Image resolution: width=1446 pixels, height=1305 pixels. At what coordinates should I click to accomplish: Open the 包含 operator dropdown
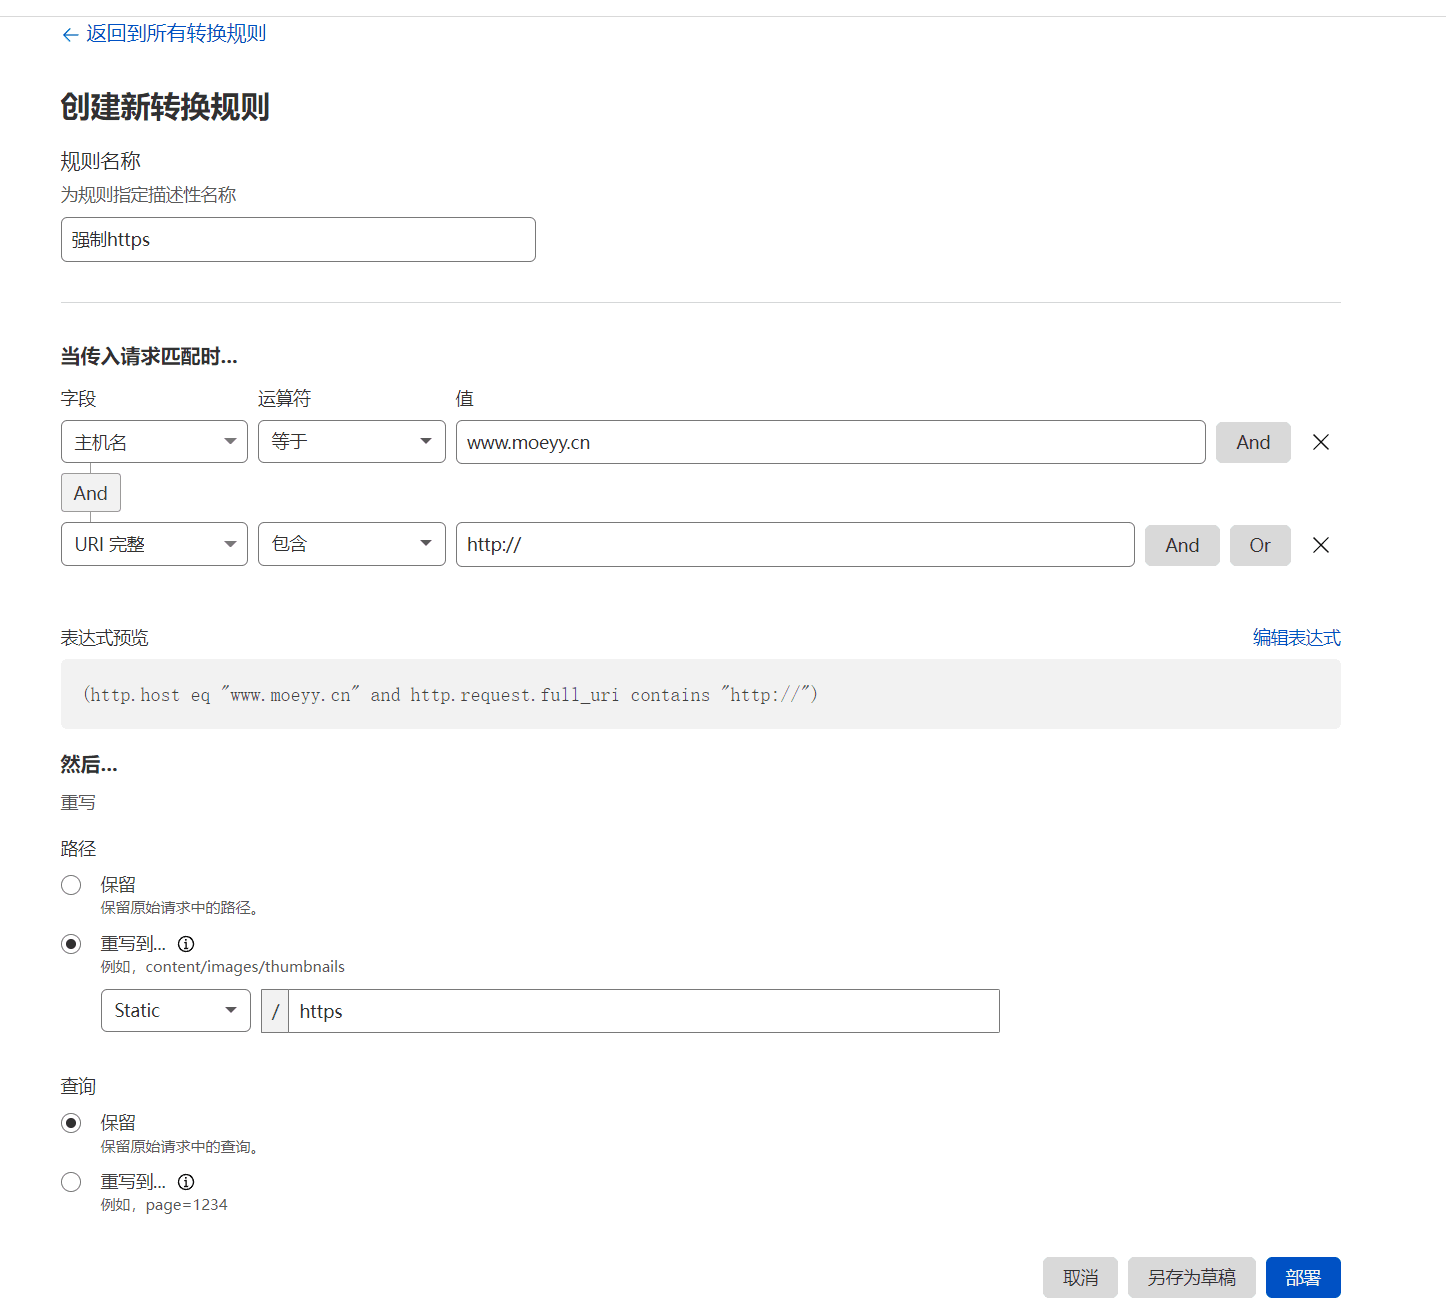(351, 545)
